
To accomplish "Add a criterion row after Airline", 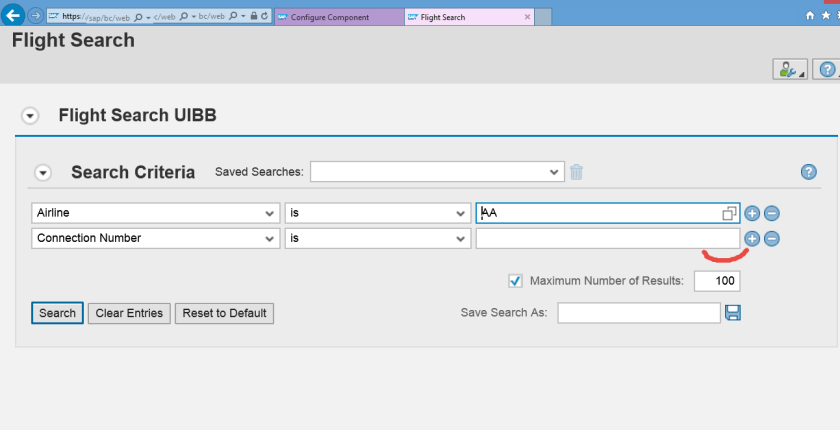I will pyautogui.click(x=752, y=213).
